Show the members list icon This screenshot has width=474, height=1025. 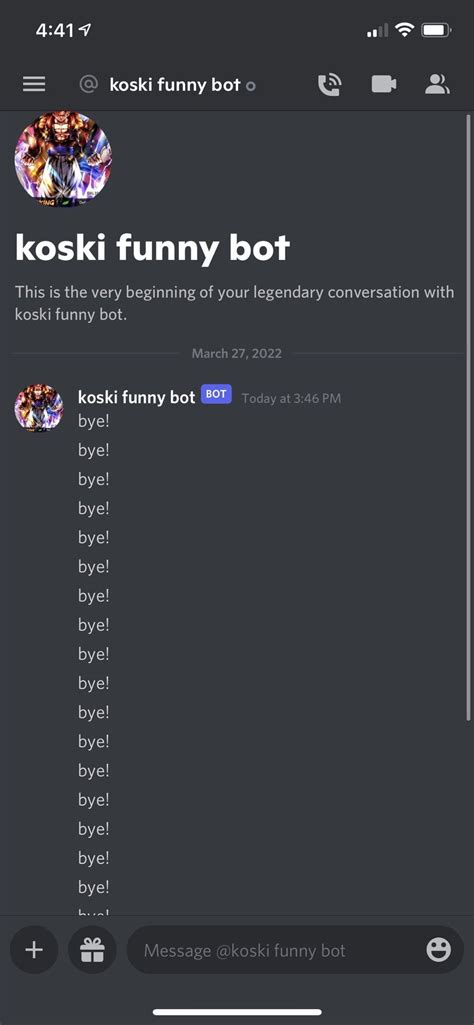pos(437,84)
